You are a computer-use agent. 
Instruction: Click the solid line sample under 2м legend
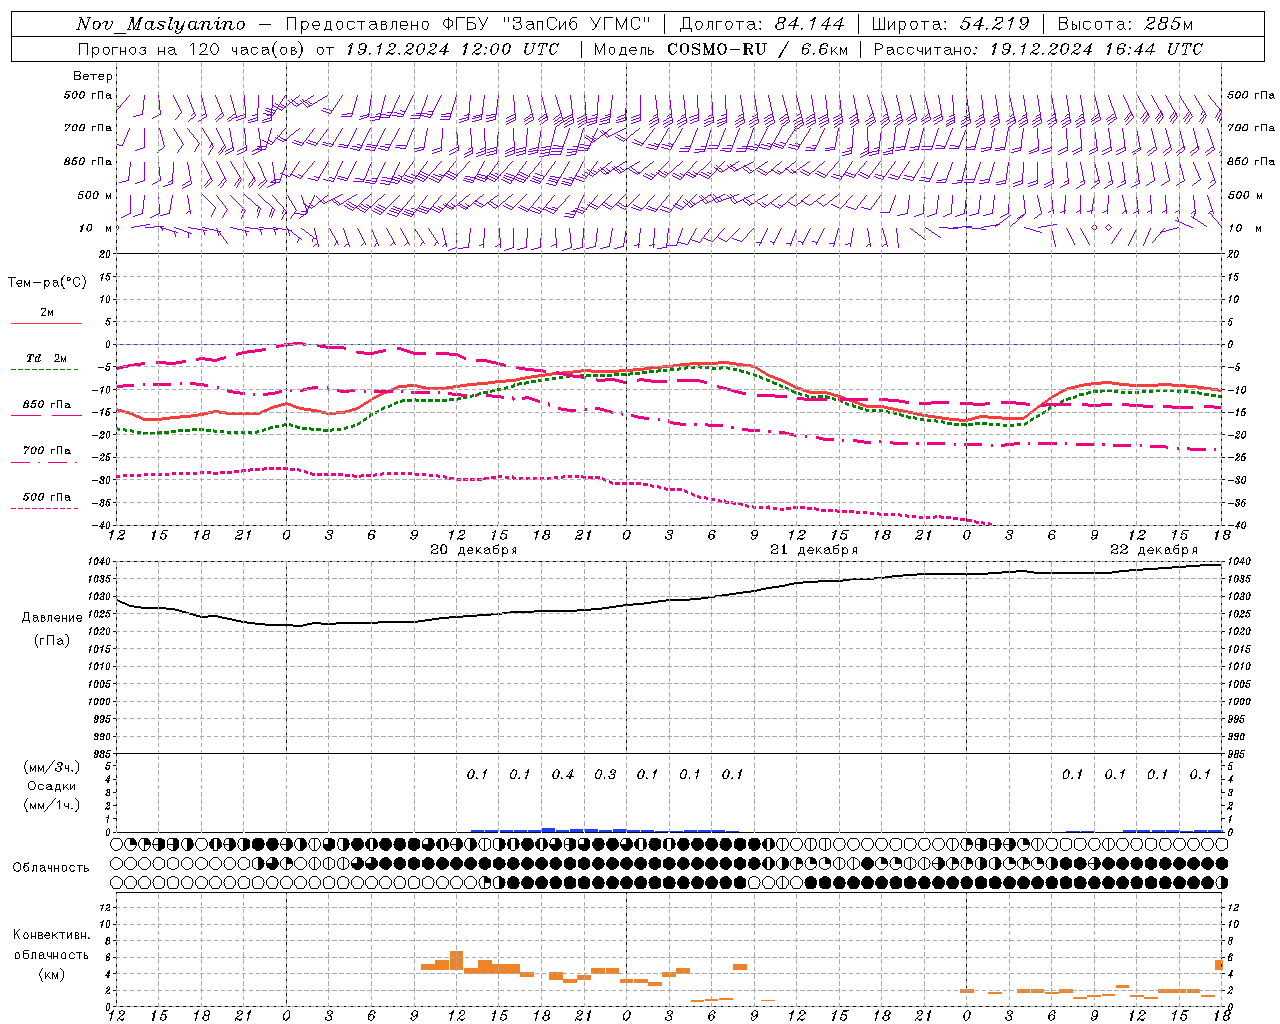pos(46,323)
